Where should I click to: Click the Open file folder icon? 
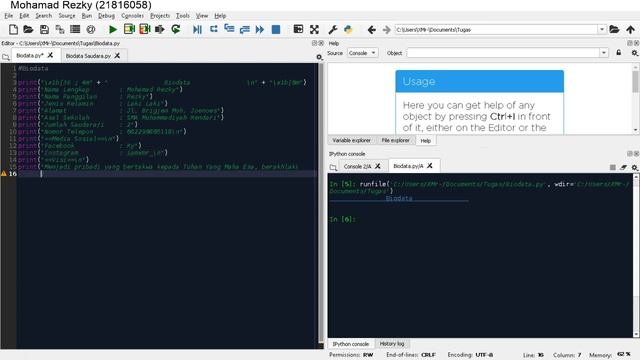[28, 29]
